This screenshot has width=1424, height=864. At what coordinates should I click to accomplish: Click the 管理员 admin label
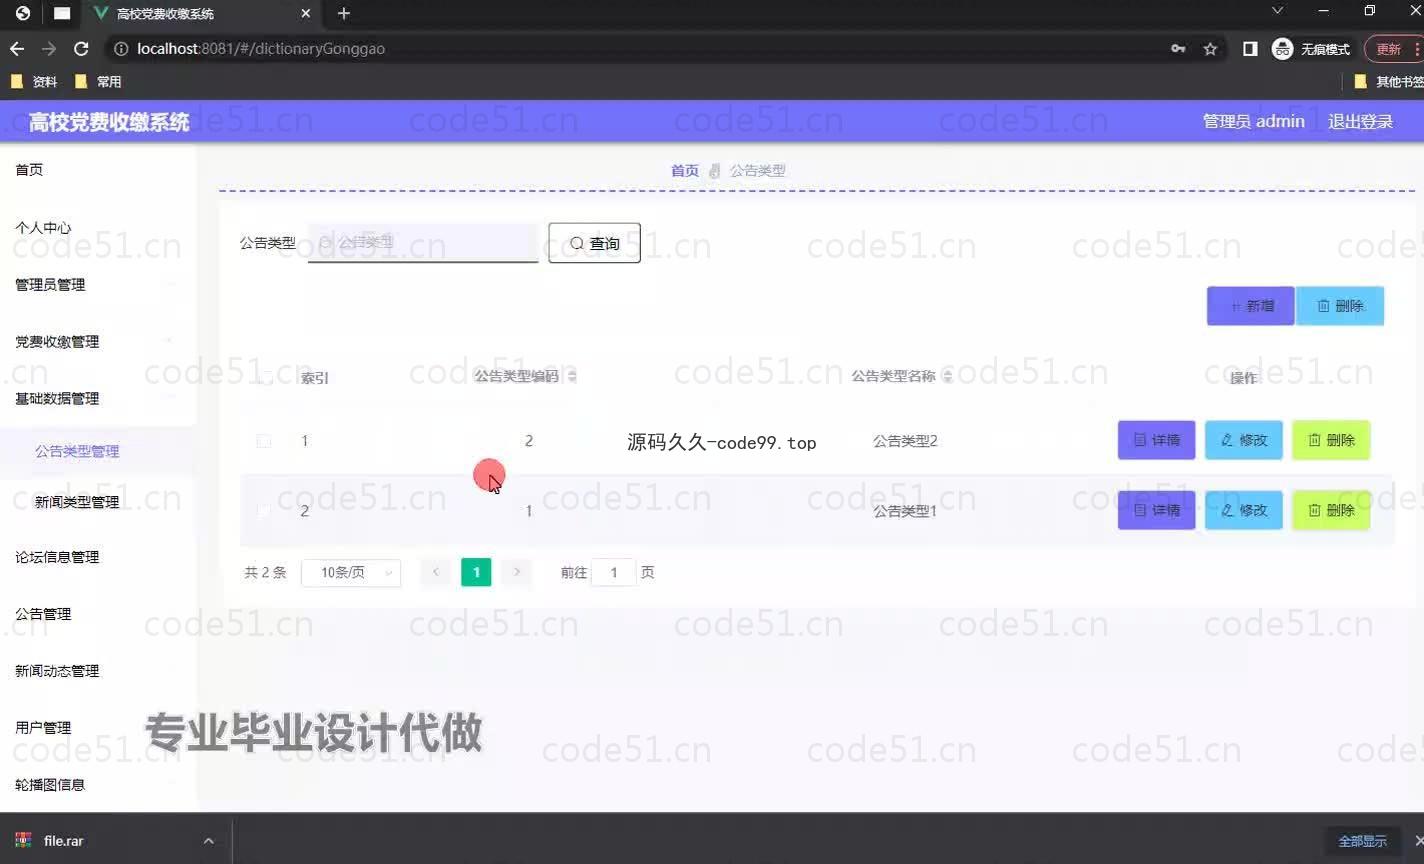tap(1253, 121)
